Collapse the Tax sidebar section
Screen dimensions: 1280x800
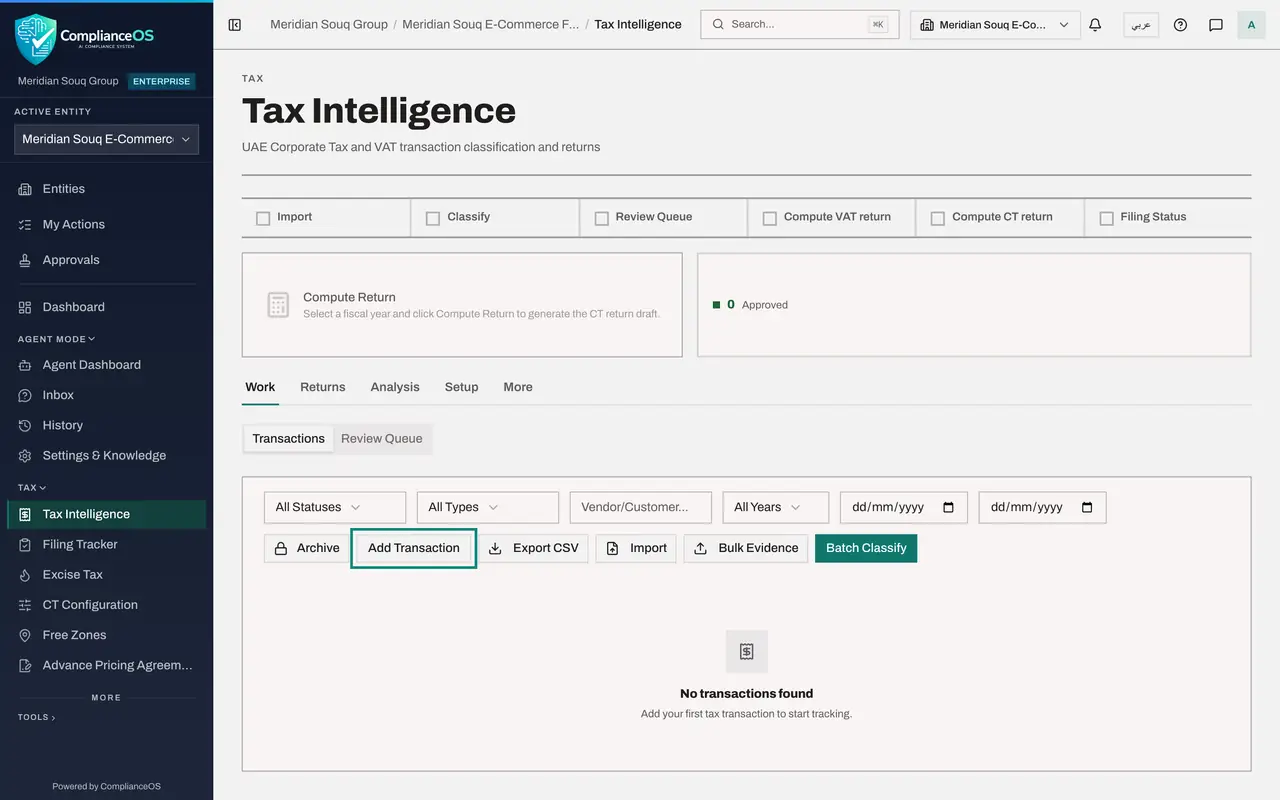[32, 488]
